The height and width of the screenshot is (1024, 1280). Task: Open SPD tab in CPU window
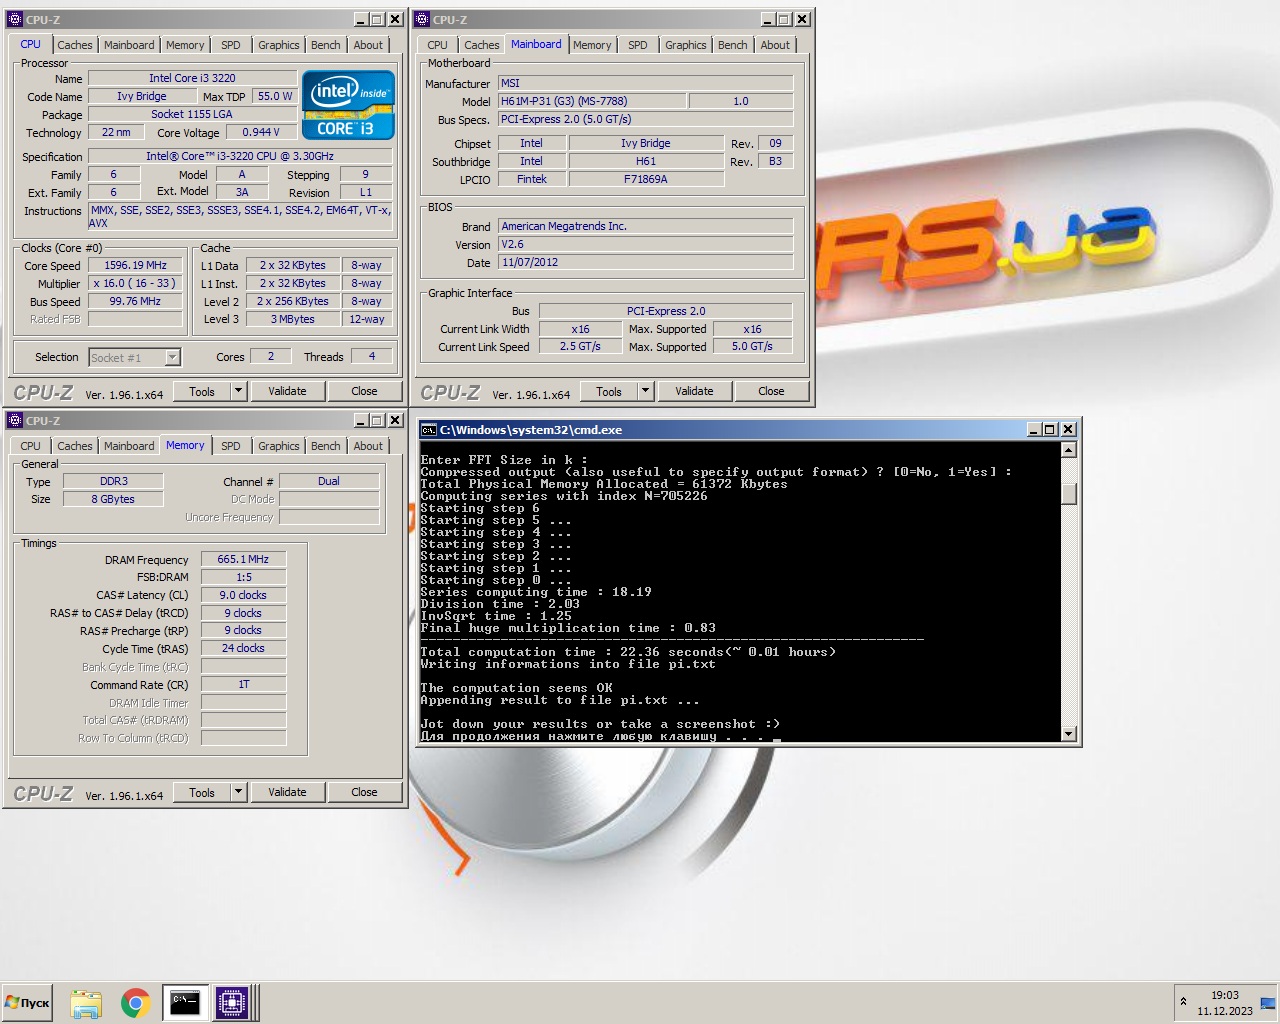pyautogui.click(x=231, y=45)
